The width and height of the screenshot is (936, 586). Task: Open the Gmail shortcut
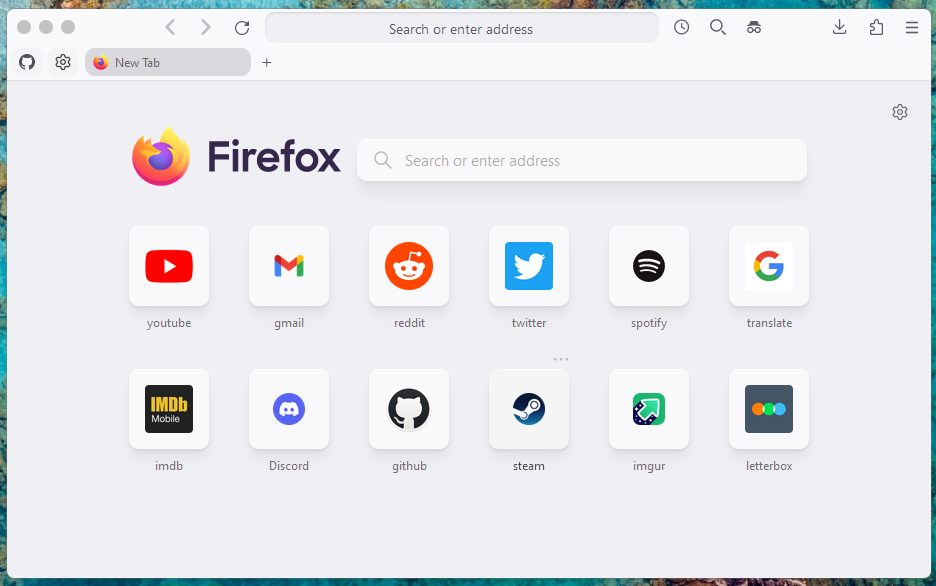[x=288, y=266]
